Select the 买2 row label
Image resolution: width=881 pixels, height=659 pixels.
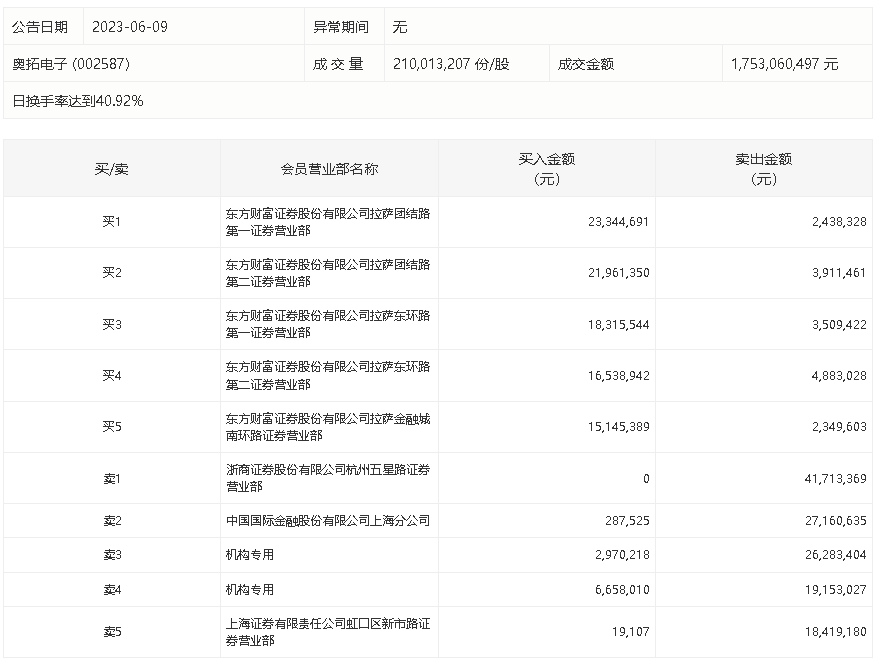(x=112, y=273)
